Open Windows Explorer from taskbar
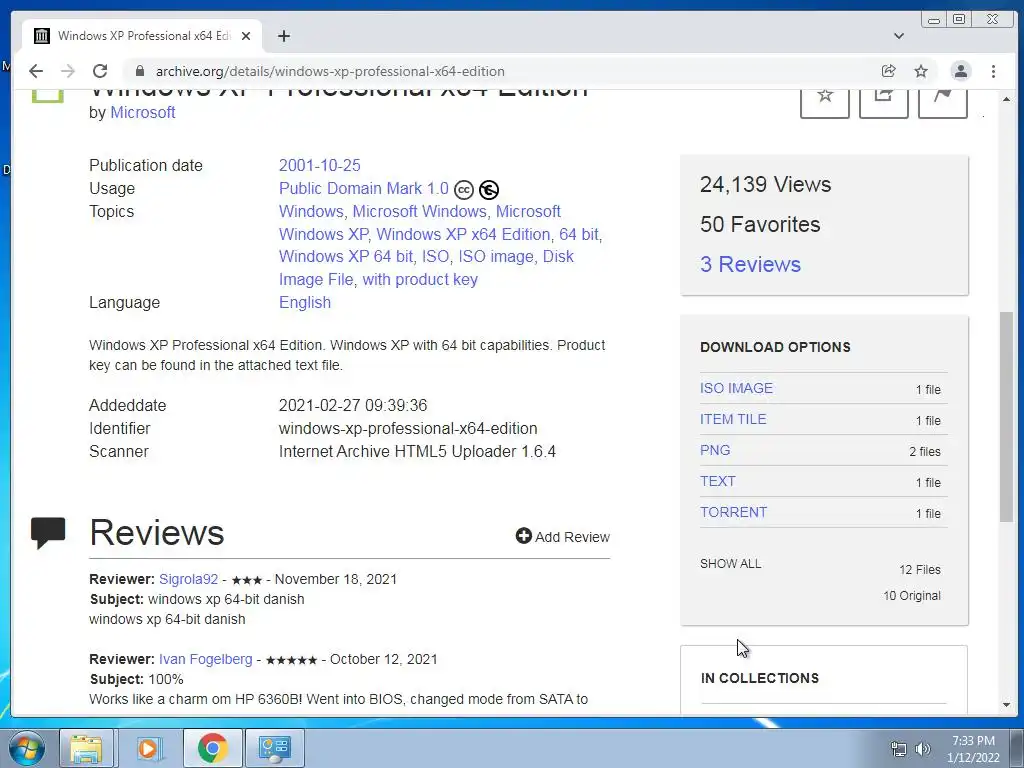Screen dimensions: 1024x768 coord(87,748)
